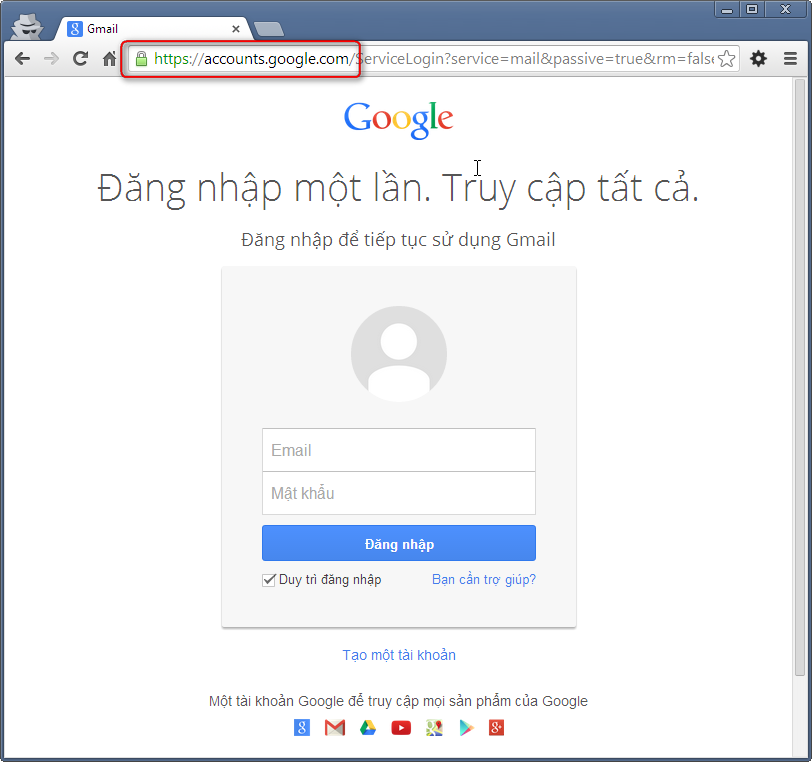This screenshot has height=762, width=812.
Task: Go to the home page icon
Action: click(109, 59)
